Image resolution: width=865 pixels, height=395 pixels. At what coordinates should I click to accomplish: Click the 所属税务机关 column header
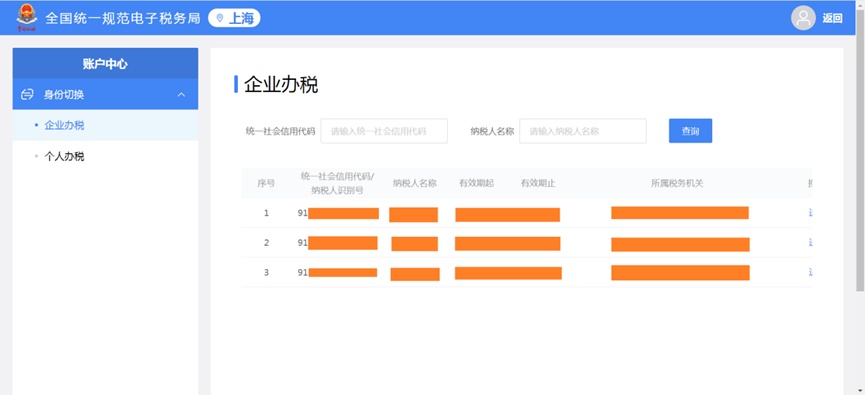click(677, 183)
